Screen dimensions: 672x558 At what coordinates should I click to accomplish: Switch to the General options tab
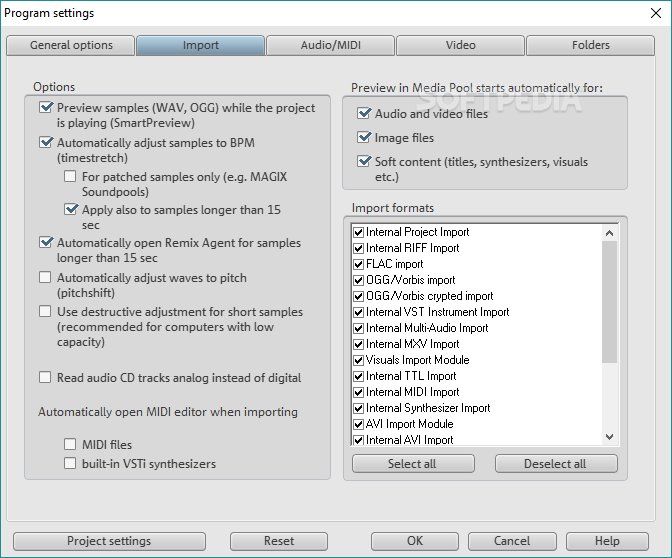pos(71,45)
